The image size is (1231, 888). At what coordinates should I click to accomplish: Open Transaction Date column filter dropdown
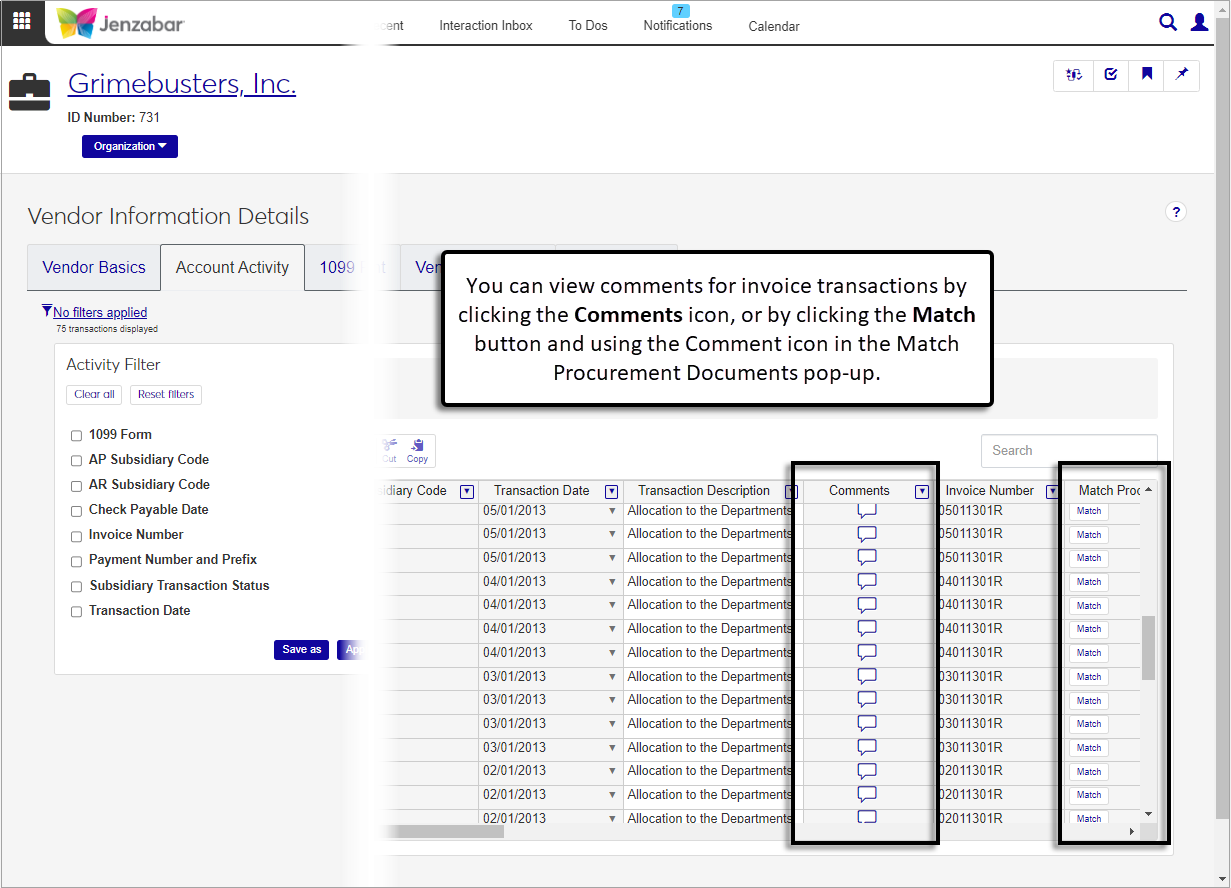coord(611,492)
